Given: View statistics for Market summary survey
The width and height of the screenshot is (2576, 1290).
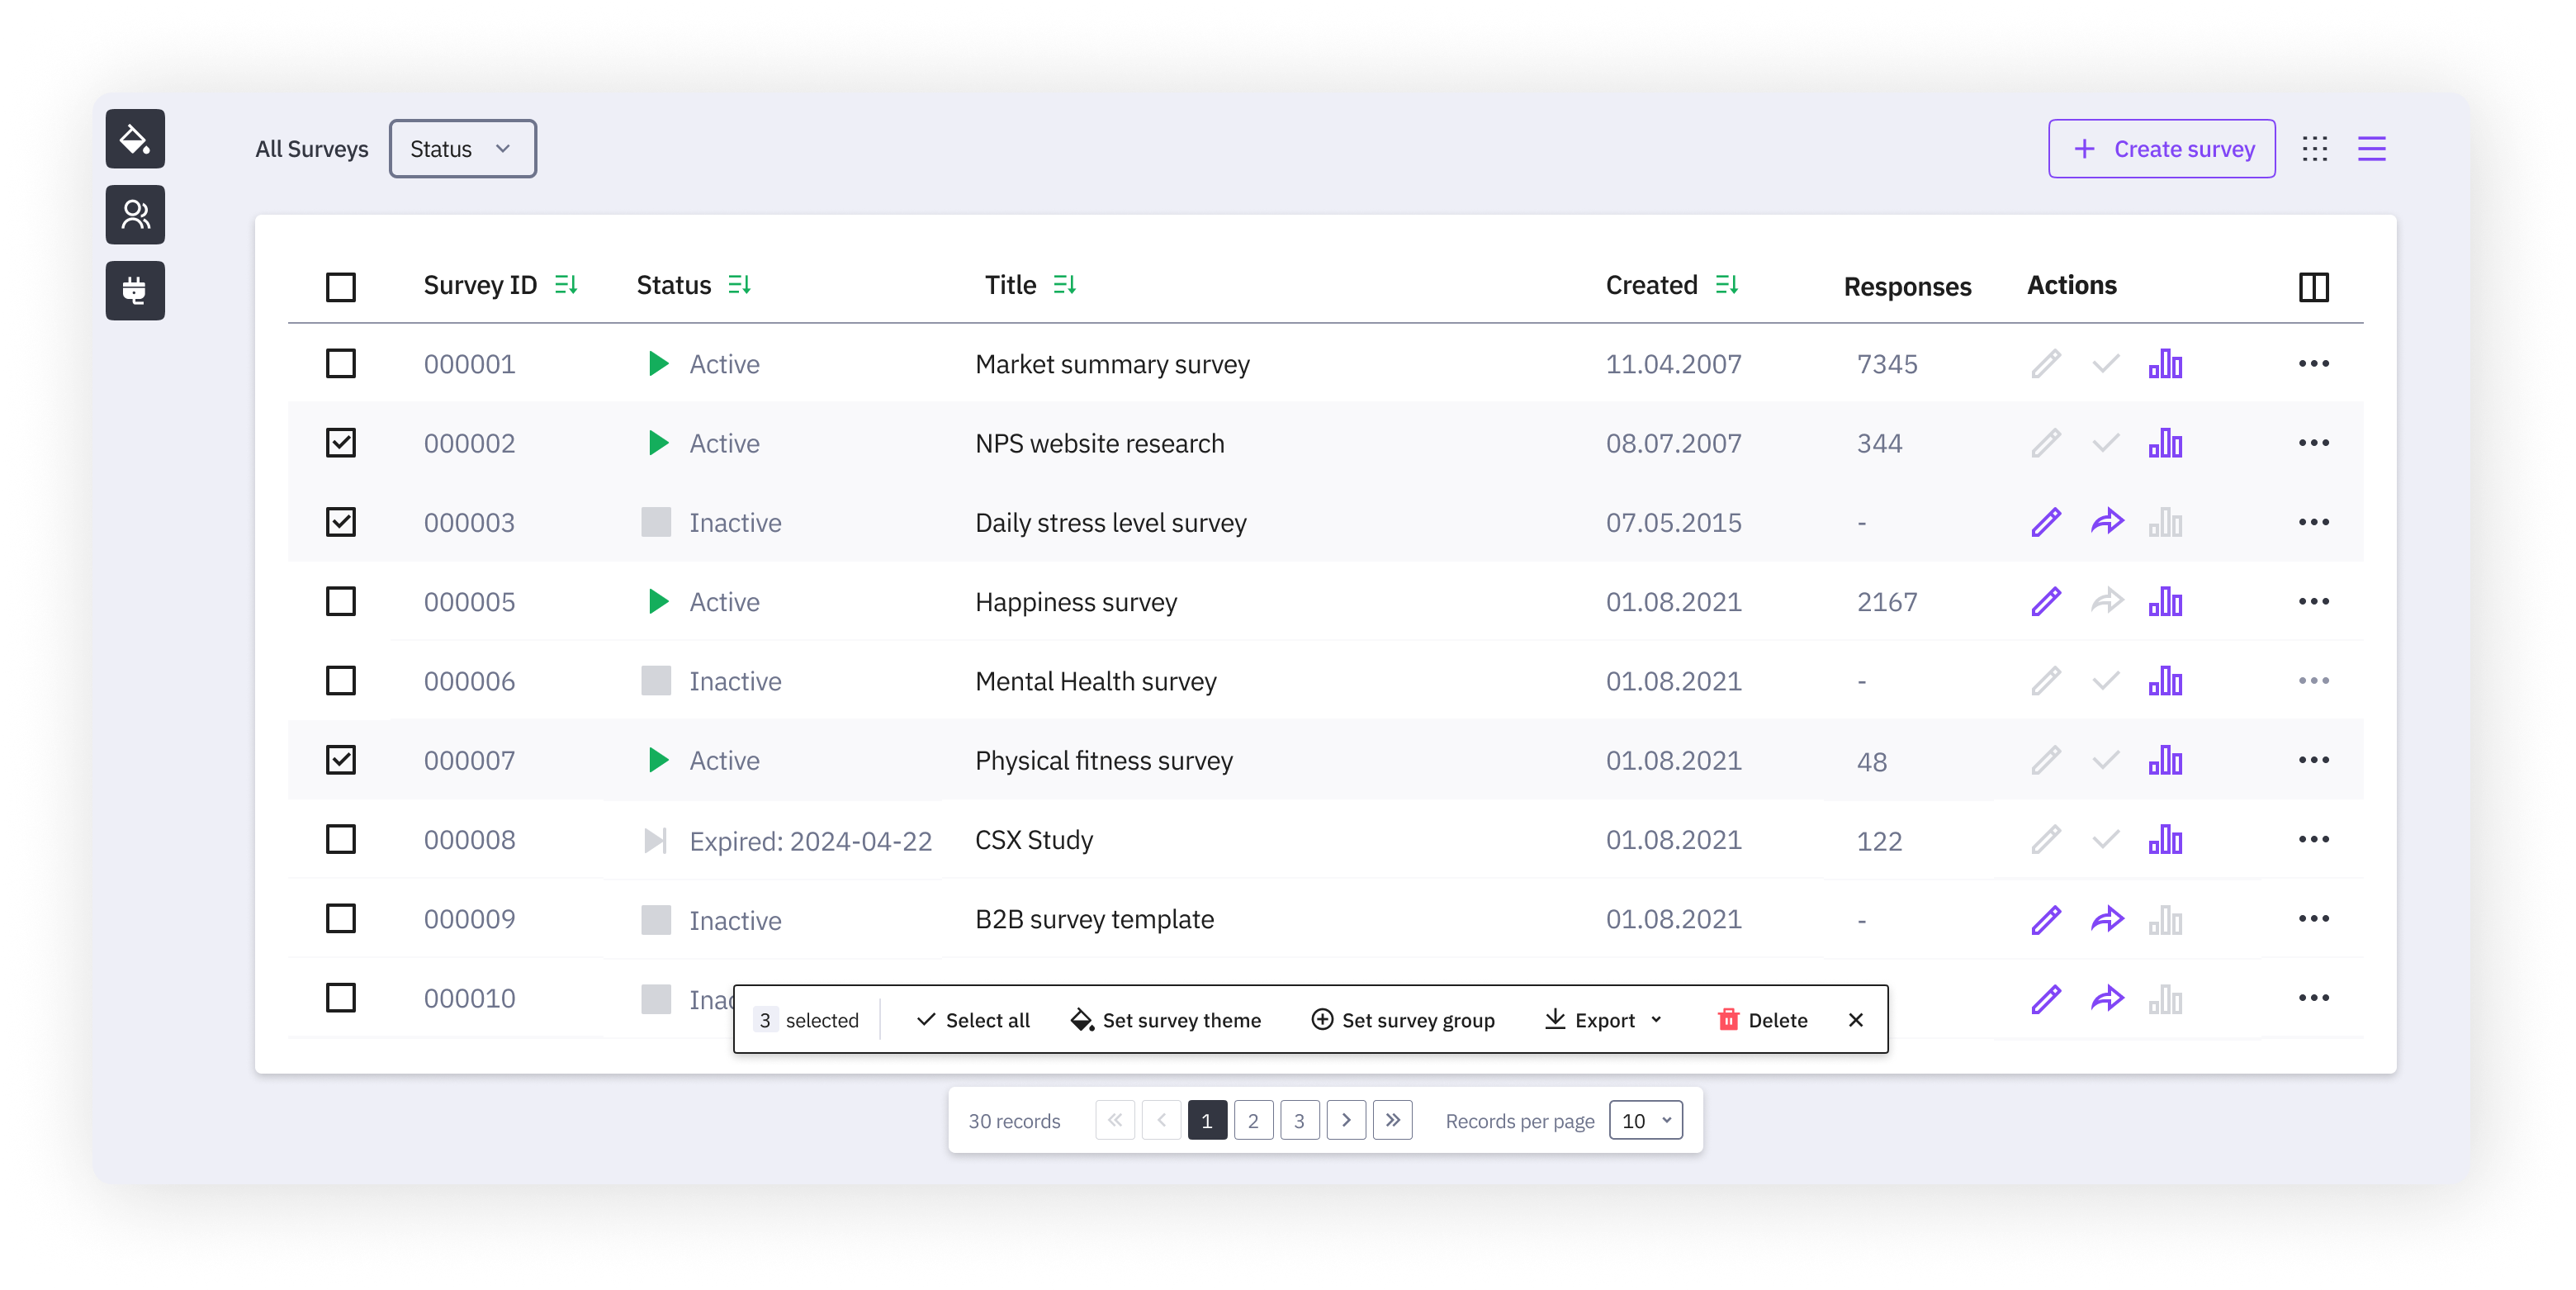Looking at the screenshot, I should pyautogui.click(x=2166, y=364).
